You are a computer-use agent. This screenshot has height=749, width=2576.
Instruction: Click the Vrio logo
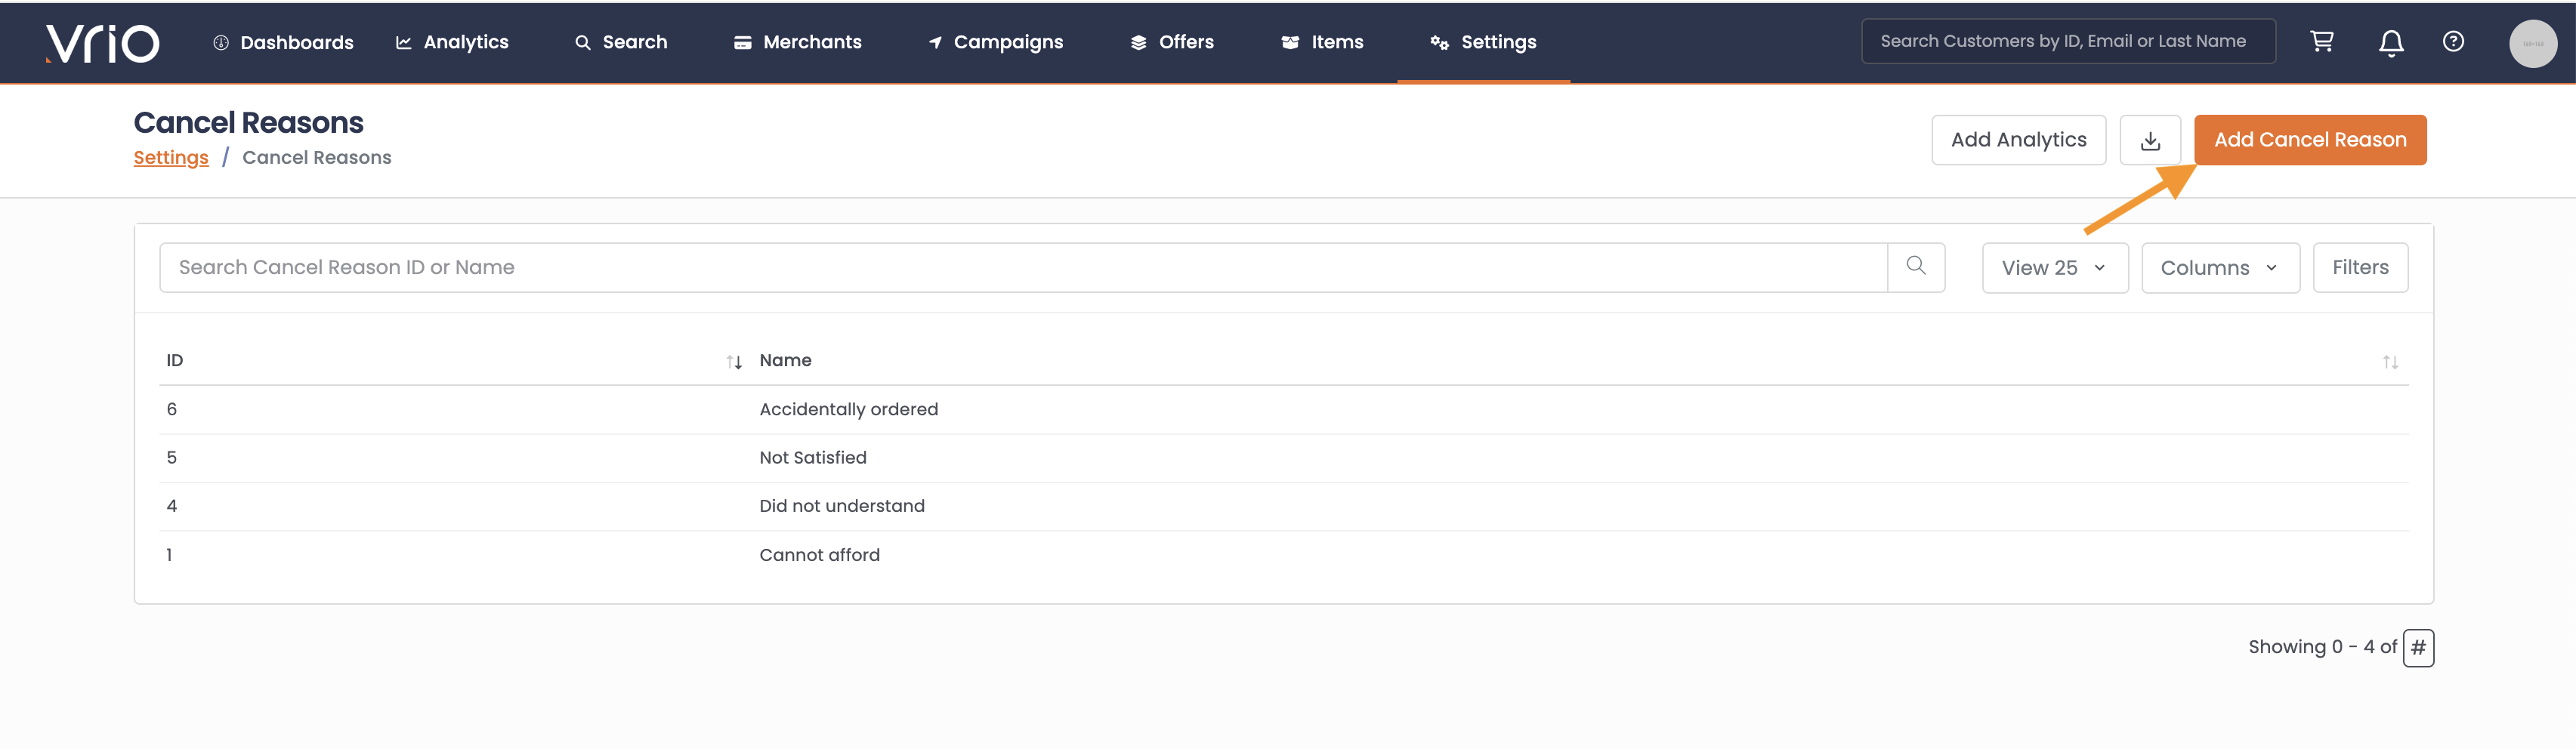coord(102,42)
